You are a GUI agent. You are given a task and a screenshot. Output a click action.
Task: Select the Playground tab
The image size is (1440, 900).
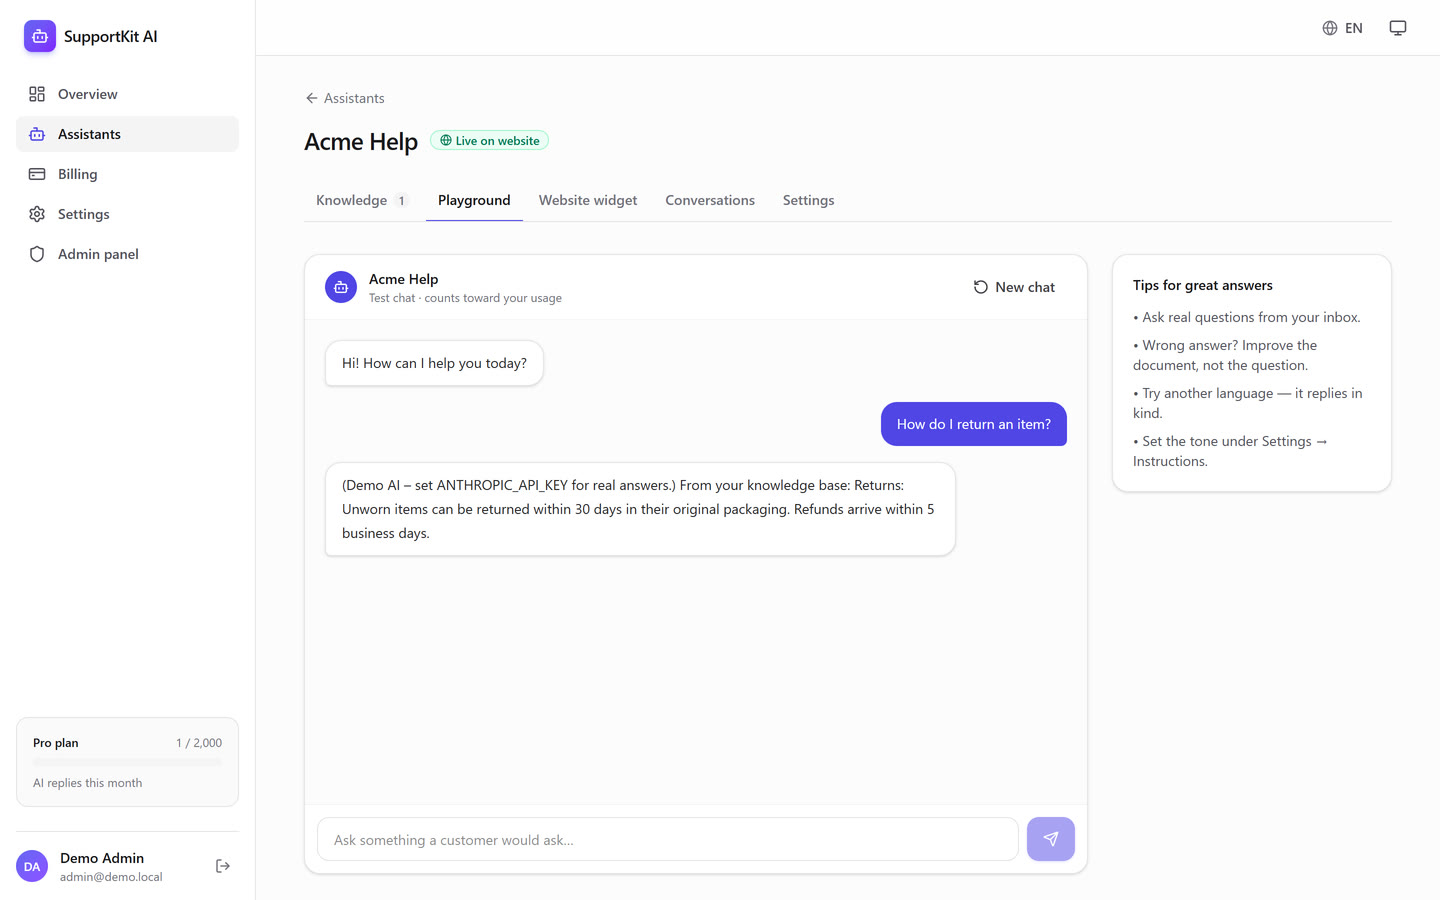point(474,200)
